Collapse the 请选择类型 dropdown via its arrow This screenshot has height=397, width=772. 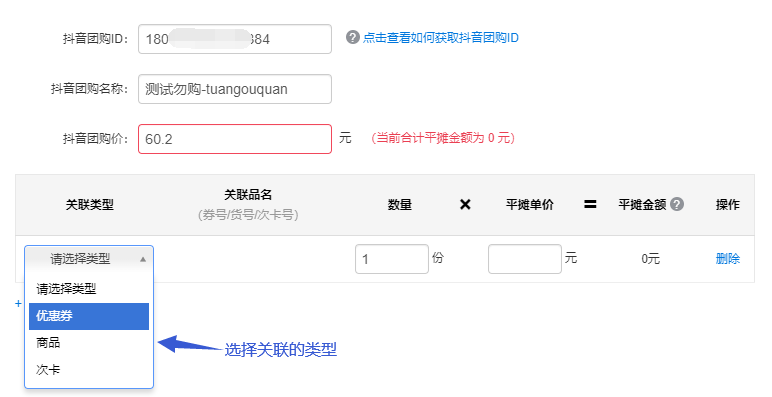pyautogui.click(x=143, y=259)
